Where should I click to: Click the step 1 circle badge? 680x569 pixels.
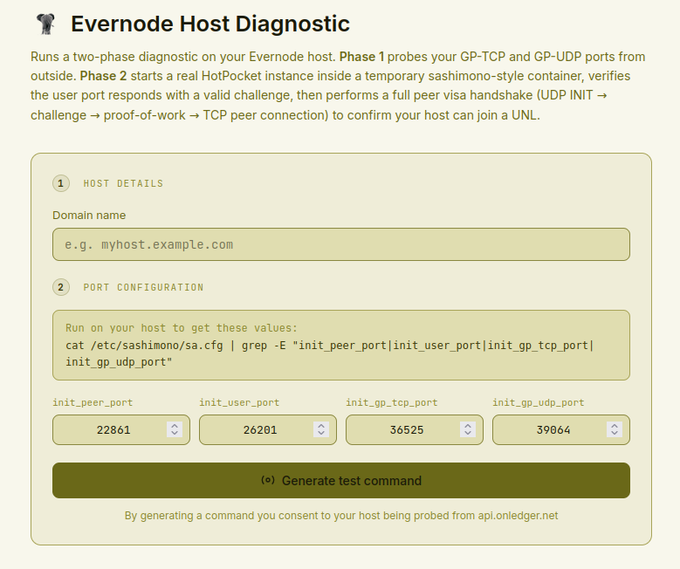[61, 183]
